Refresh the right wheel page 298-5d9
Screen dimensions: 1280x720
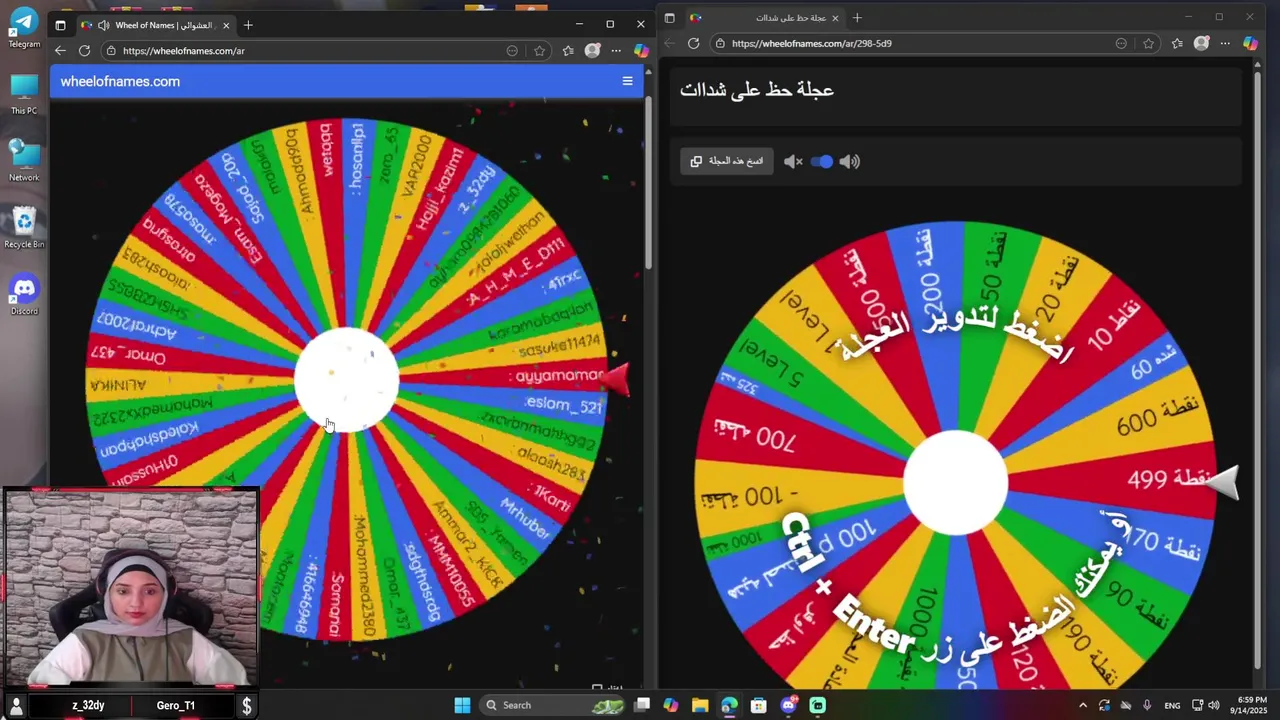pos(694,43)
